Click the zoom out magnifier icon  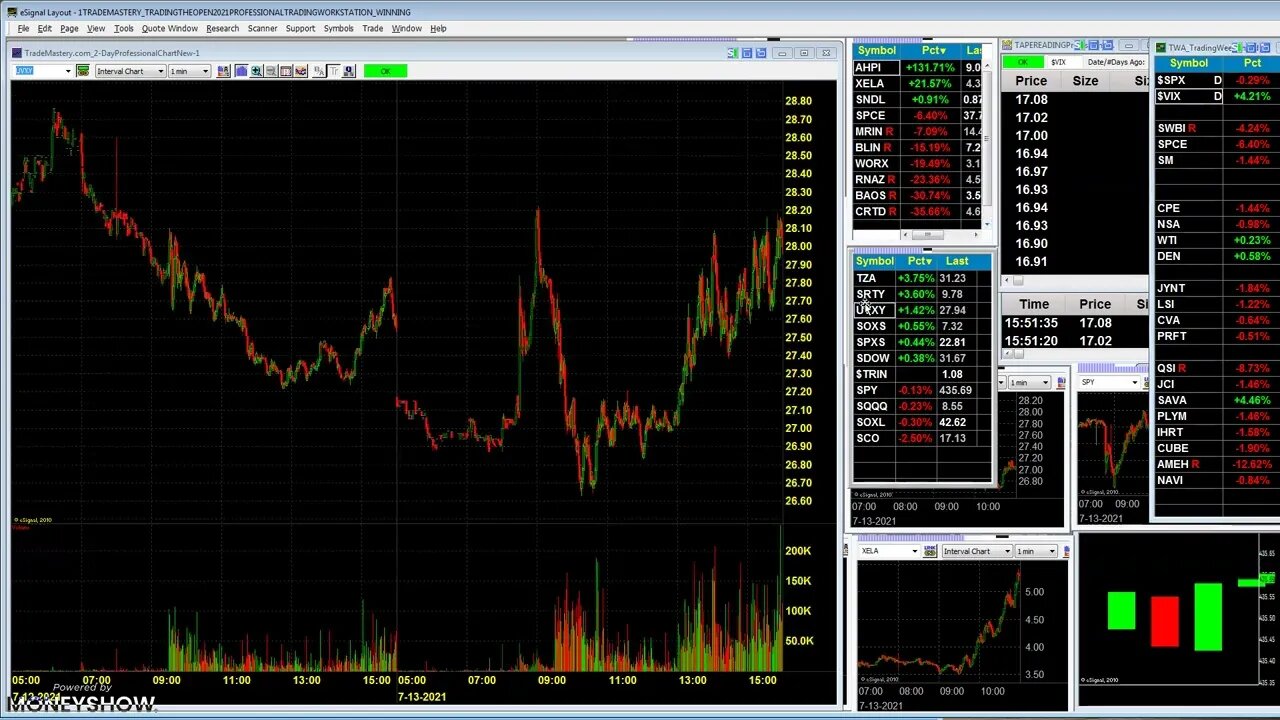[x=271, y=71]
